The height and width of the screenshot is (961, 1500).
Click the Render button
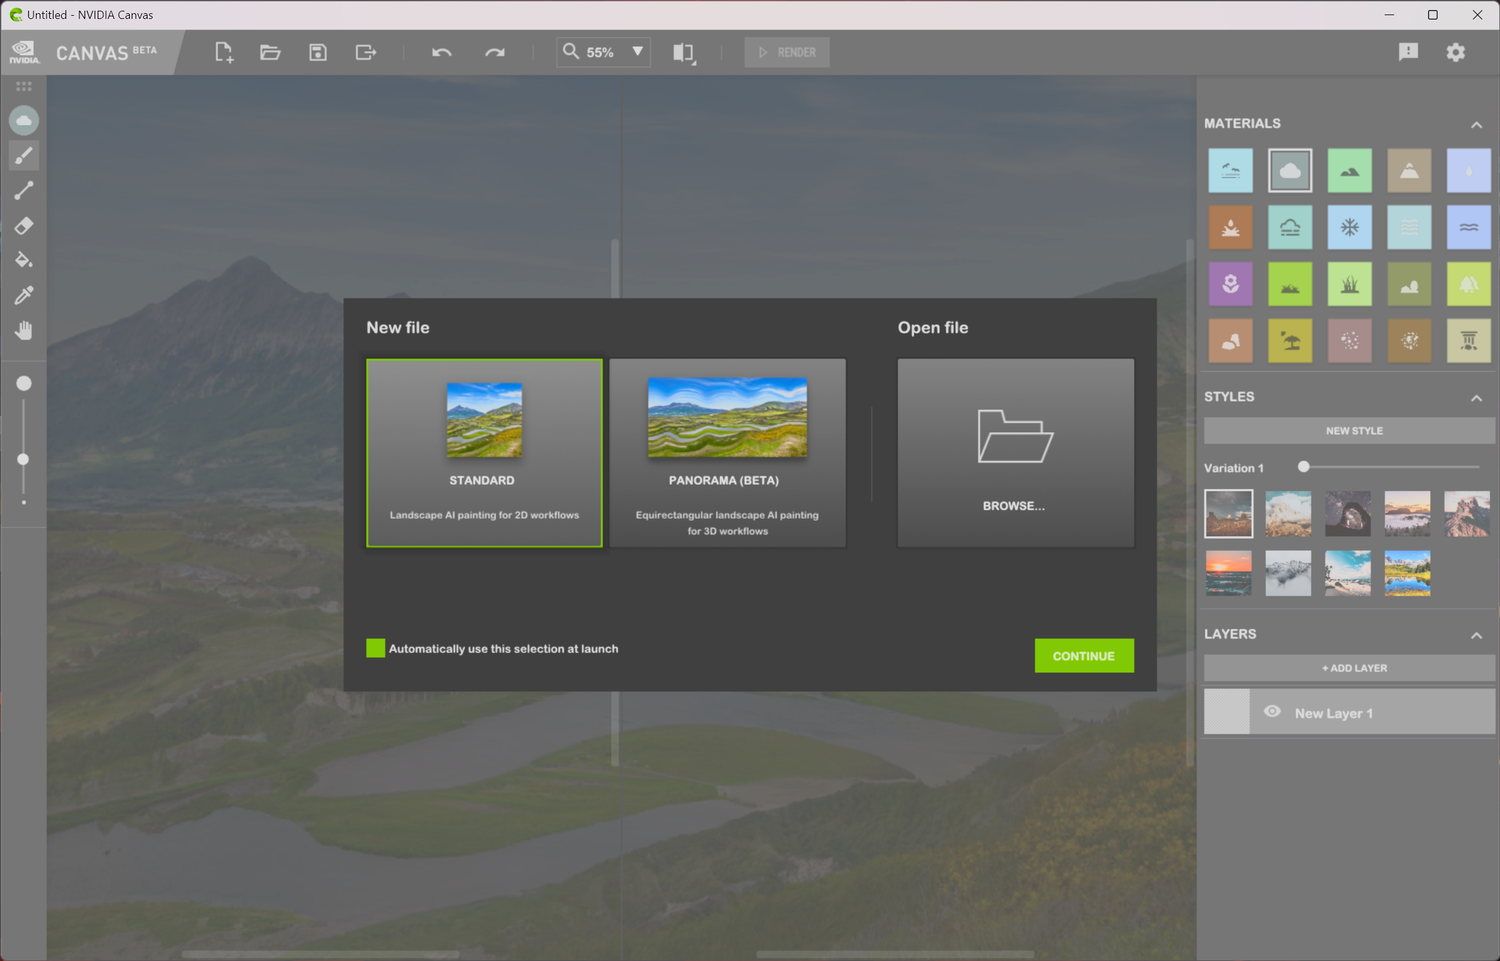coord(787,52)
